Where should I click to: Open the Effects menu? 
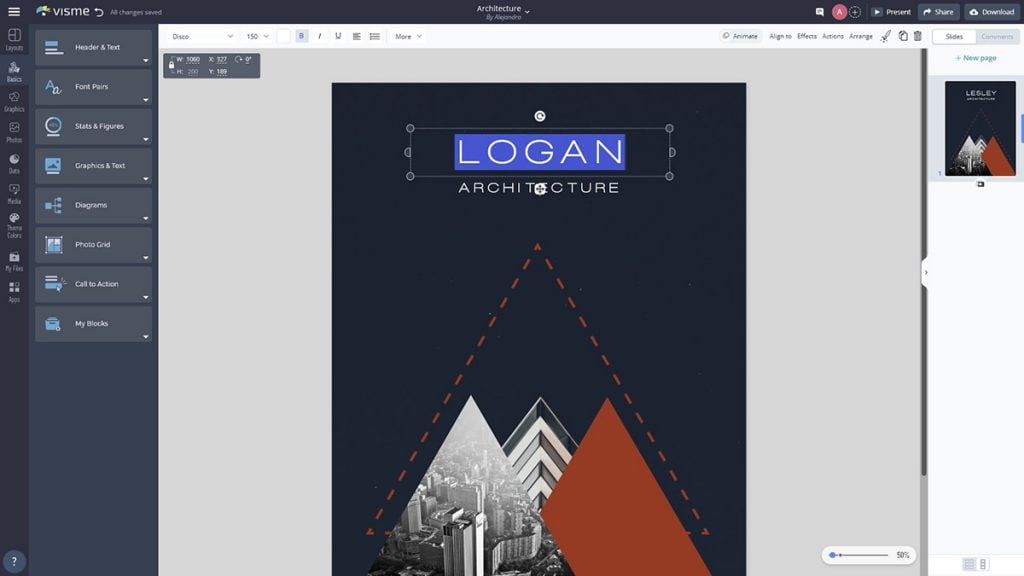tap(806, 36)
